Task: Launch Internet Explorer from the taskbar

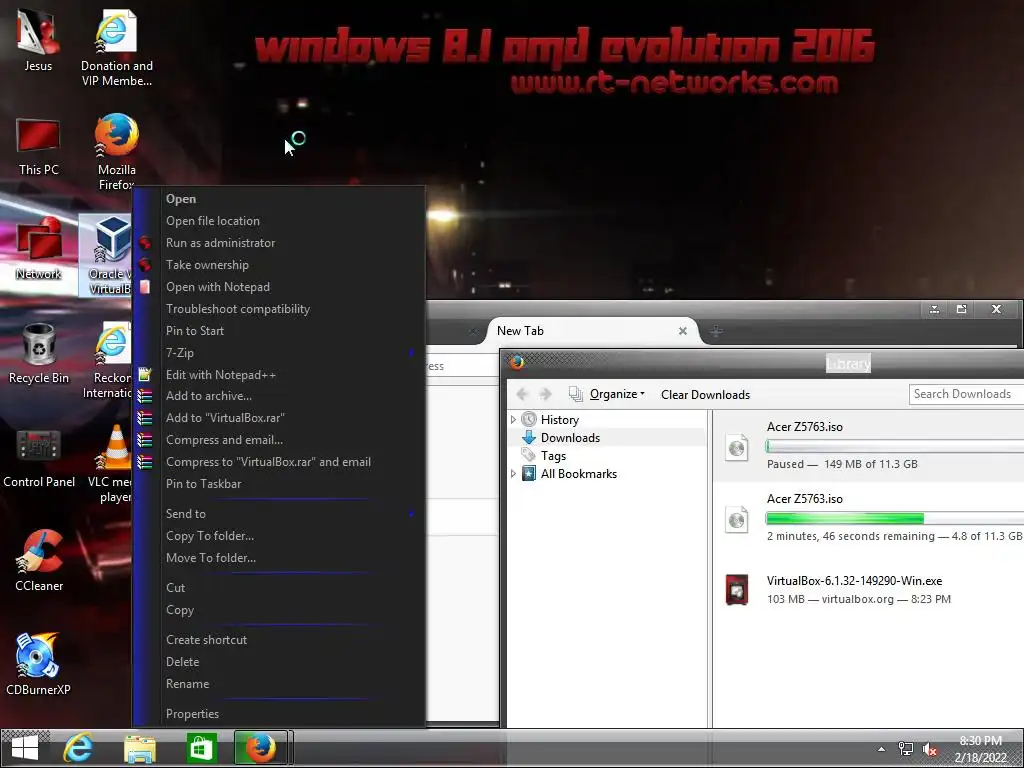Action: click(77, 748)
